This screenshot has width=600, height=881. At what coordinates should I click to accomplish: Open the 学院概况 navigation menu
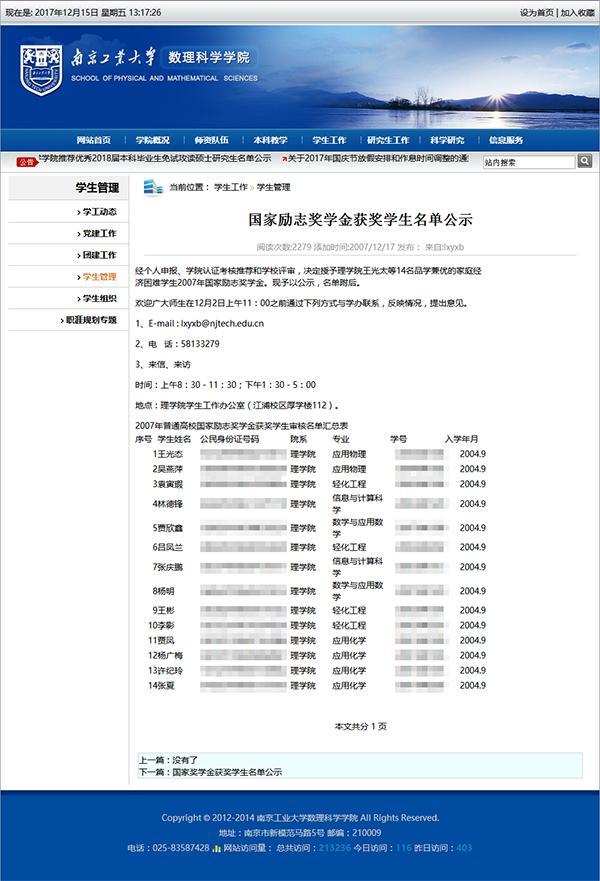[153, 140]
